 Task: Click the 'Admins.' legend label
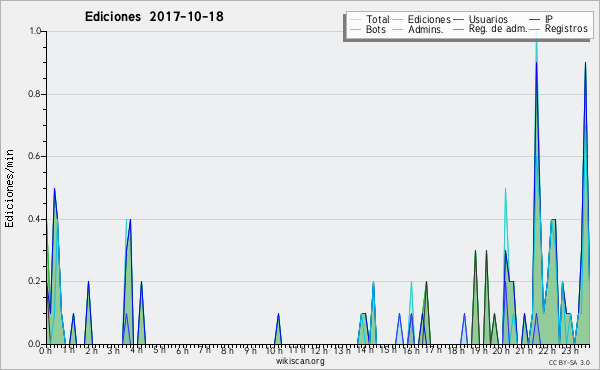coord(426,29)
